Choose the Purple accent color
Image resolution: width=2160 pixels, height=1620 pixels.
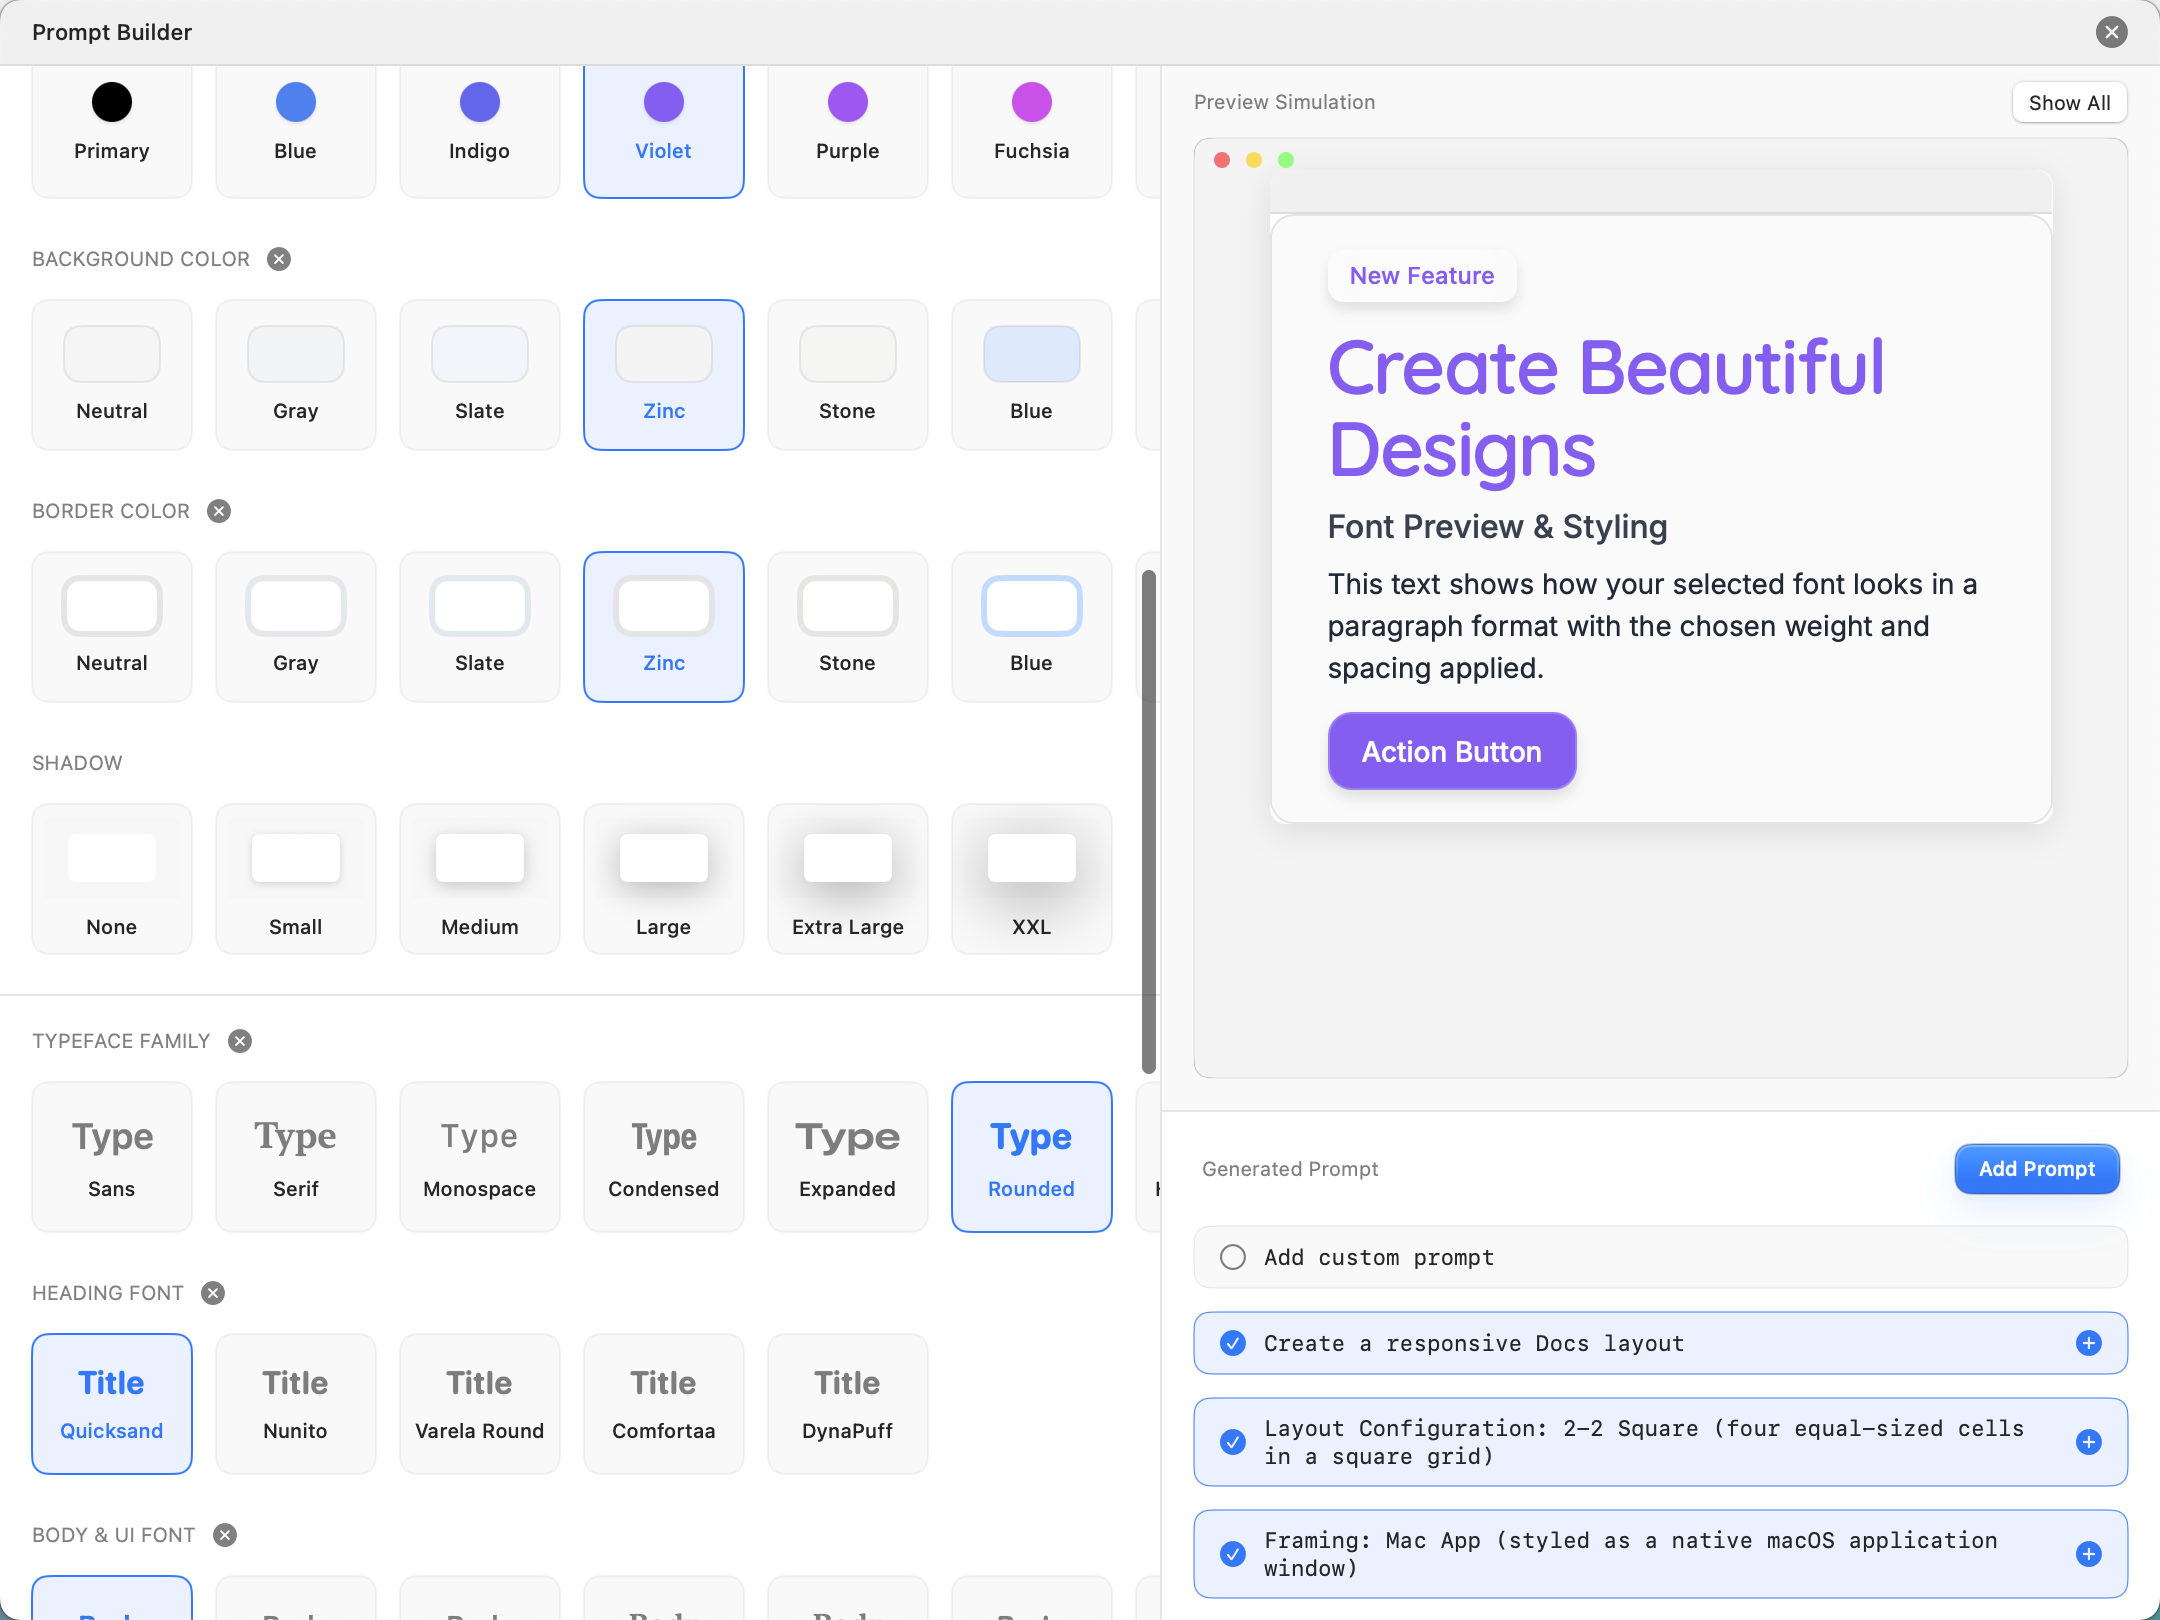(848, 132)
